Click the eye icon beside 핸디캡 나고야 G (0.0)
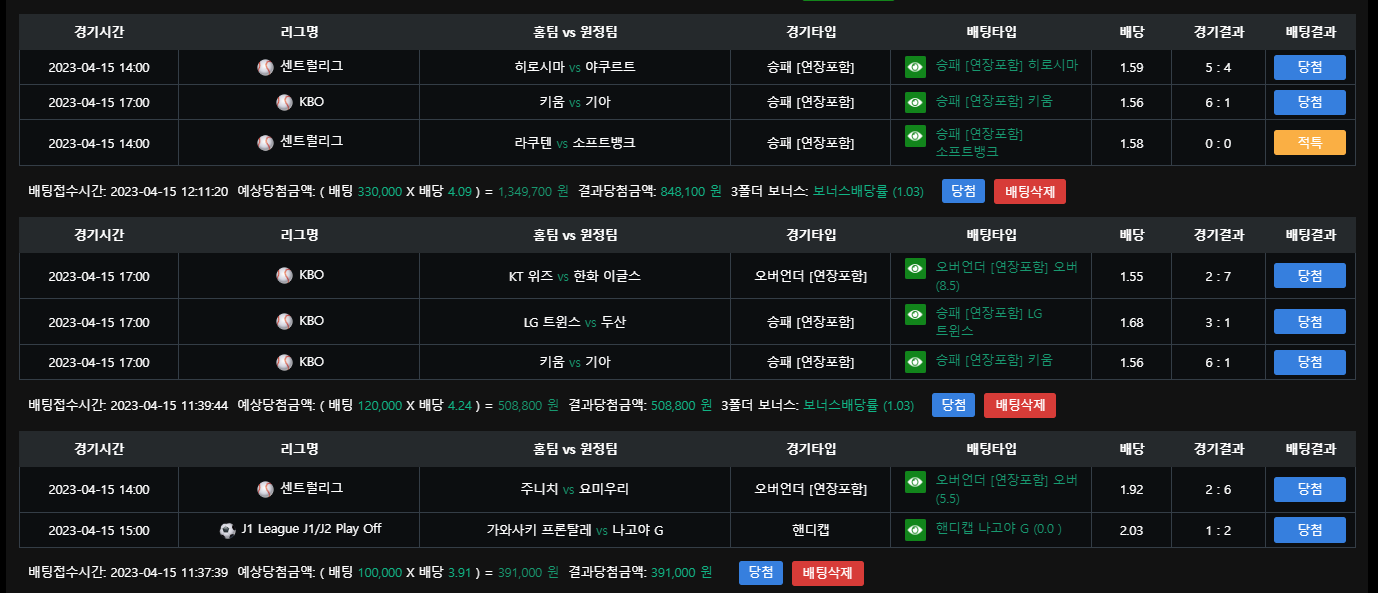This screenshot has width=1378, height=593. point(915,529)
